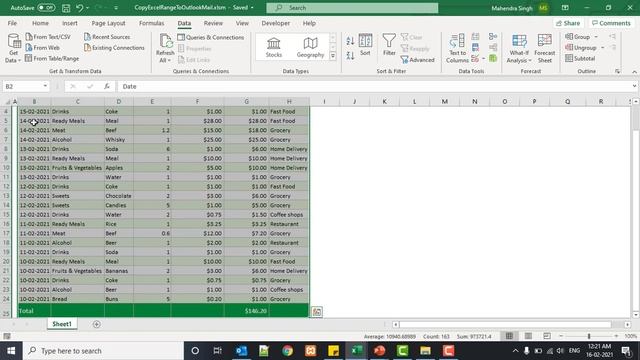Viewport: 640px width, 360px height.
Task: Open Windows Start menu
Action: tap(11, 351)
